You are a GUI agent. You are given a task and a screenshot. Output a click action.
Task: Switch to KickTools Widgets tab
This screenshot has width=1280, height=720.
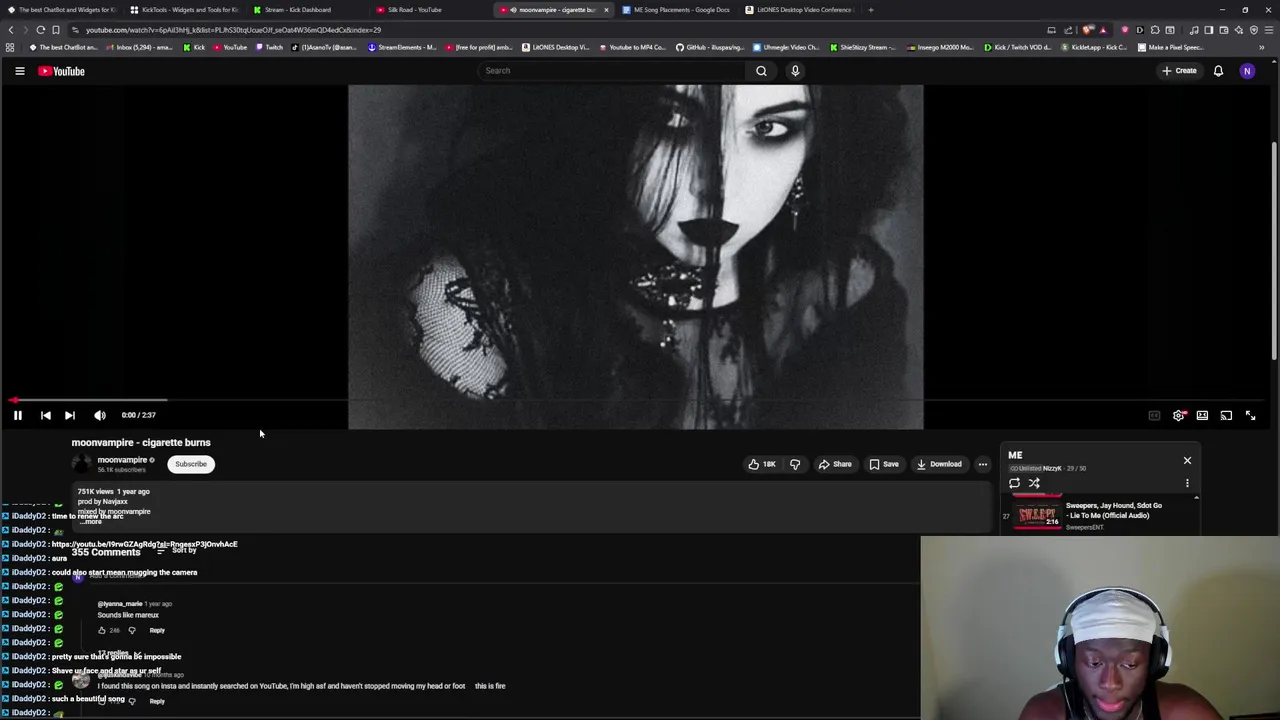tap(185, 10)
